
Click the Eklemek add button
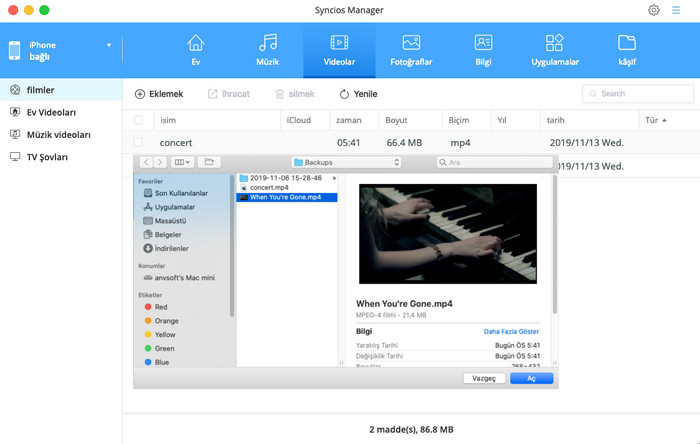click(159, 94)
